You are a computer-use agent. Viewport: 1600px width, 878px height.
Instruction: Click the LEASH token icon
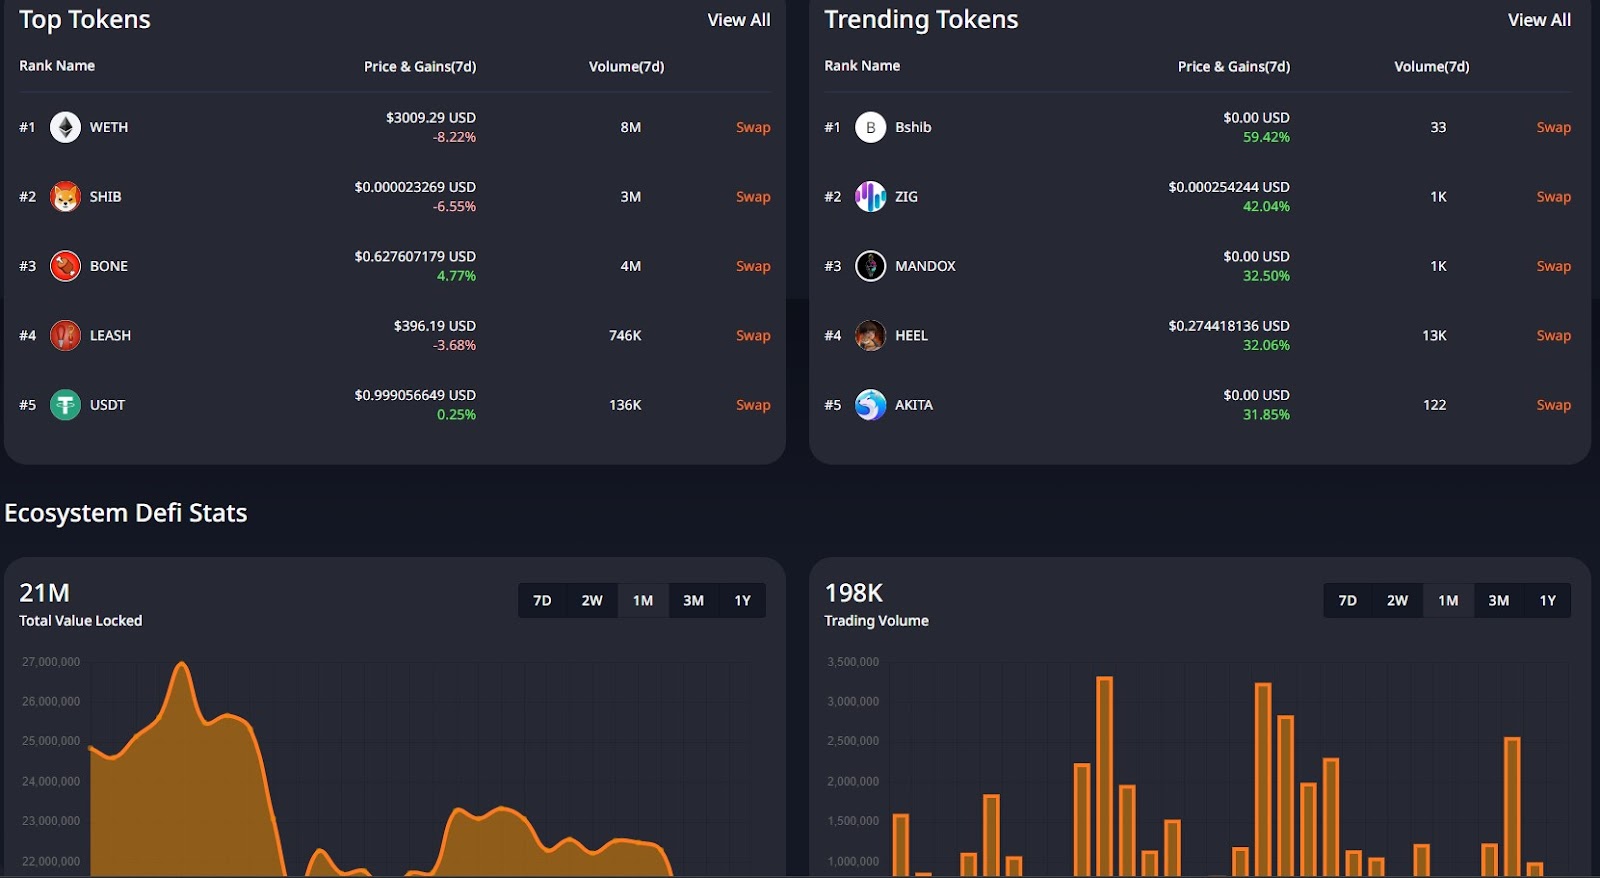coord(65,335)
